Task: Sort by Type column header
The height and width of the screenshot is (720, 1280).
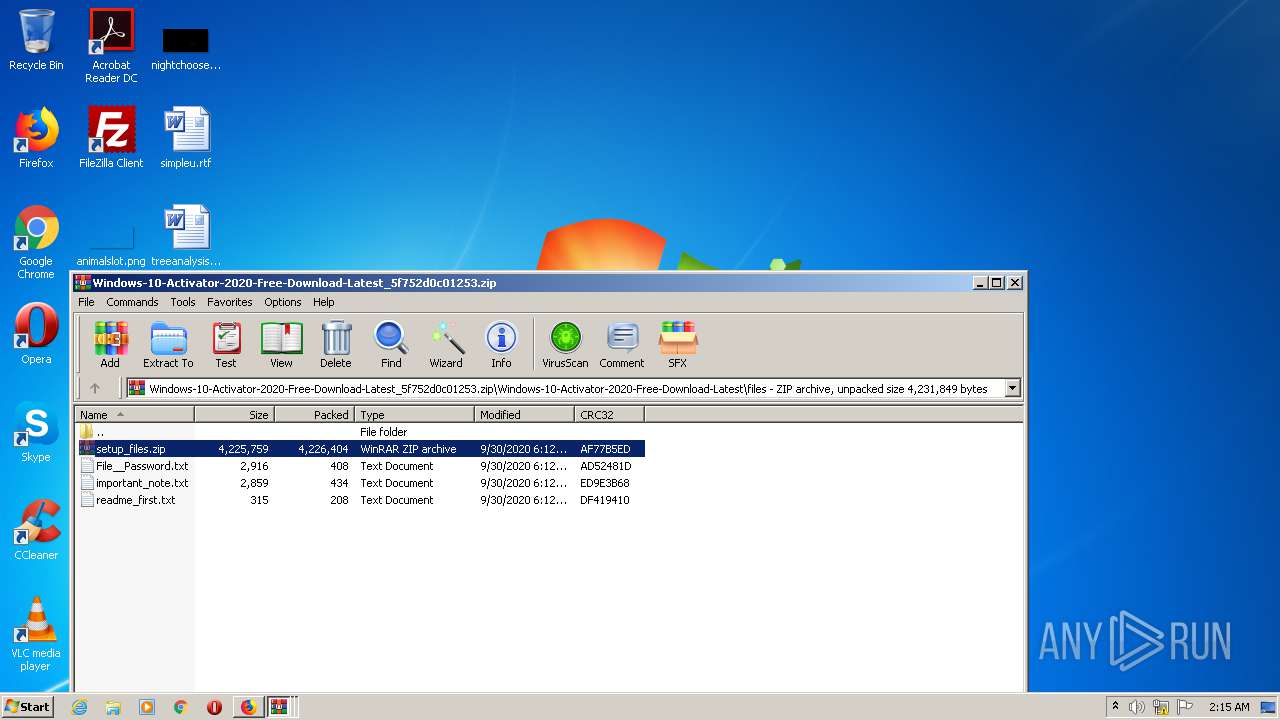Action: coord(415,415)
